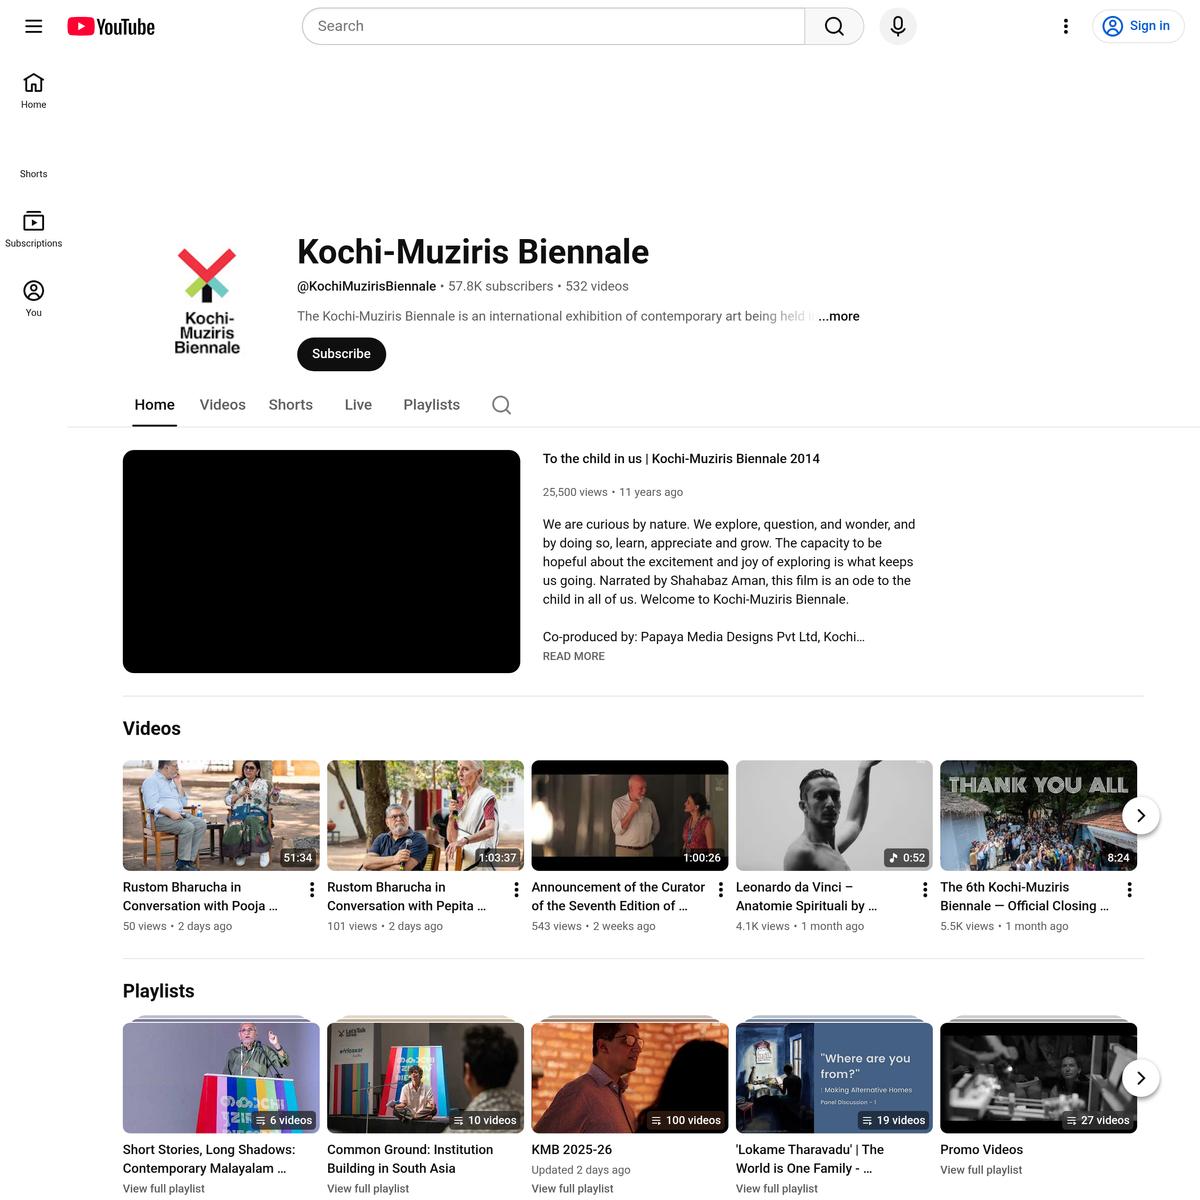Click the search magnifier button

coord(834,26)
